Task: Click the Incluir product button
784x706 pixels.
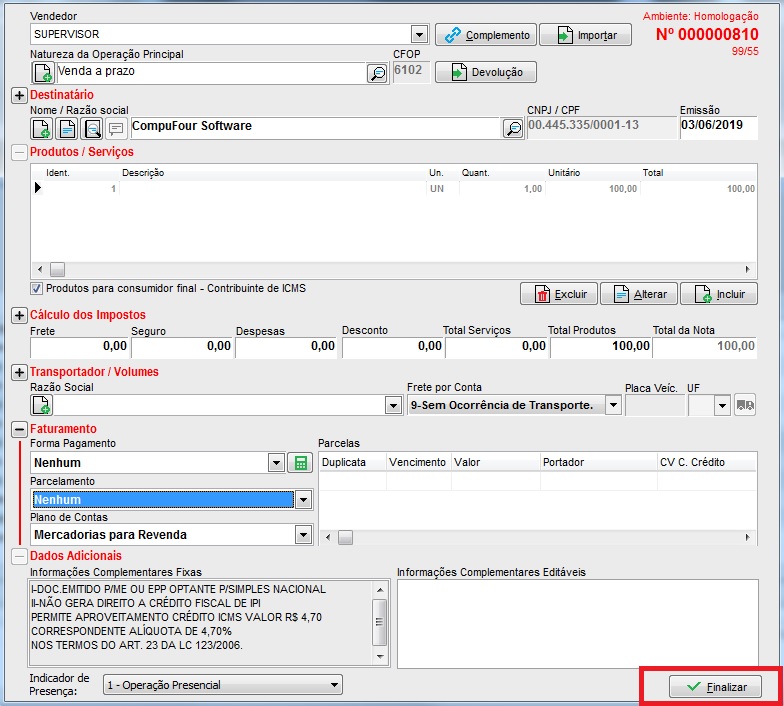Action: [718, 294]
